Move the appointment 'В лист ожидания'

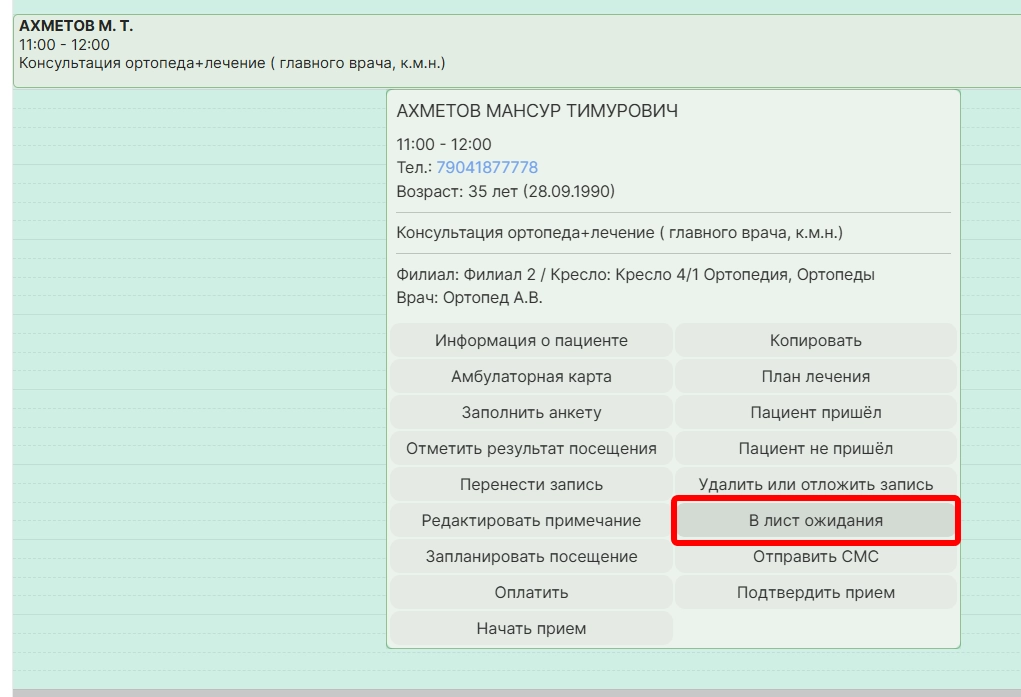tap(815, 521)
